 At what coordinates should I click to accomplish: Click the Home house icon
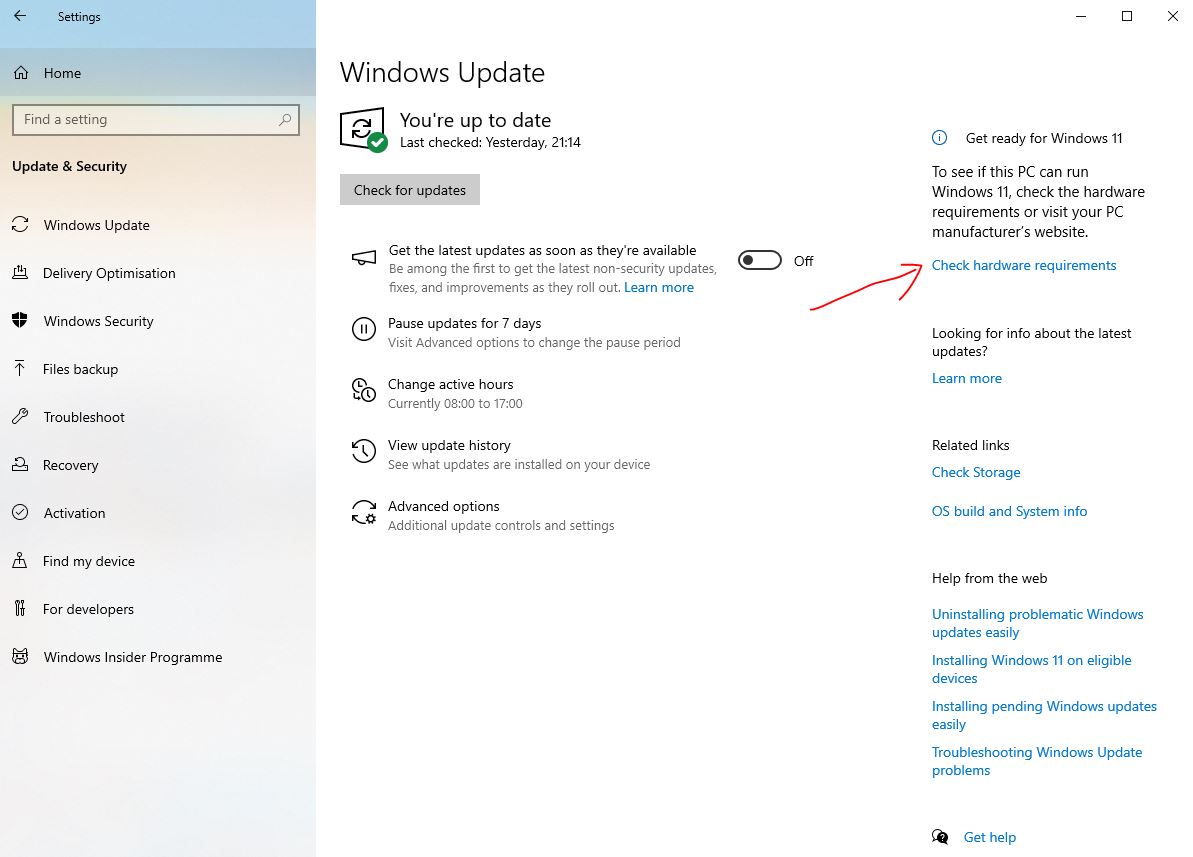click(x=21, y=73)
